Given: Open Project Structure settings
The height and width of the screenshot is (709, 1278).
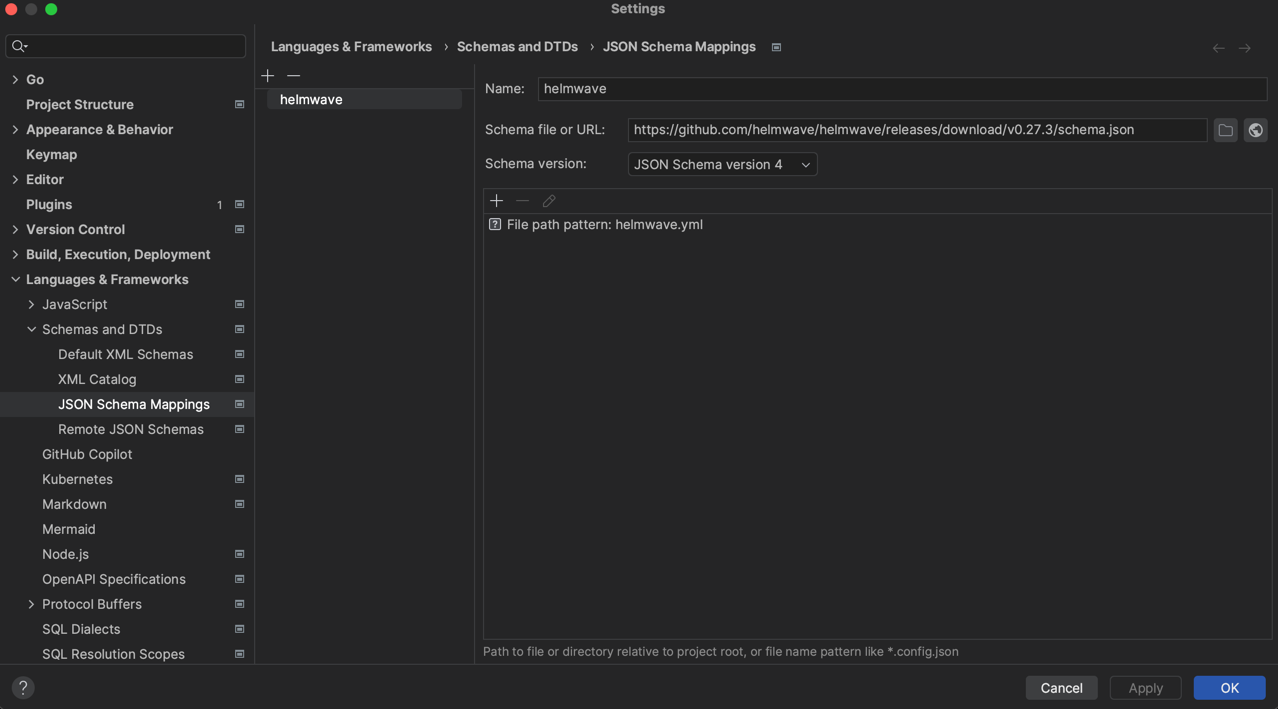Looking at the screenshot, I should point(80,104).
